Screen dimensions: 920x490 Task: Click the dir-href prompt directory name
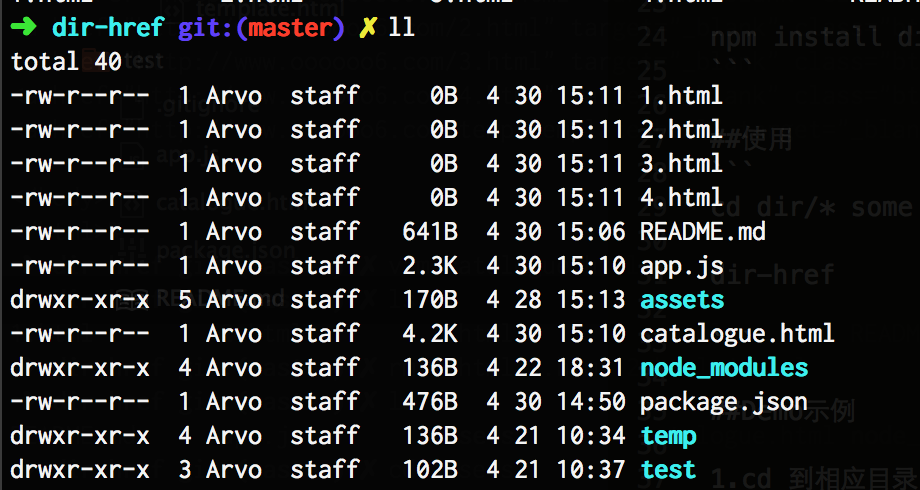click(108, 27)
